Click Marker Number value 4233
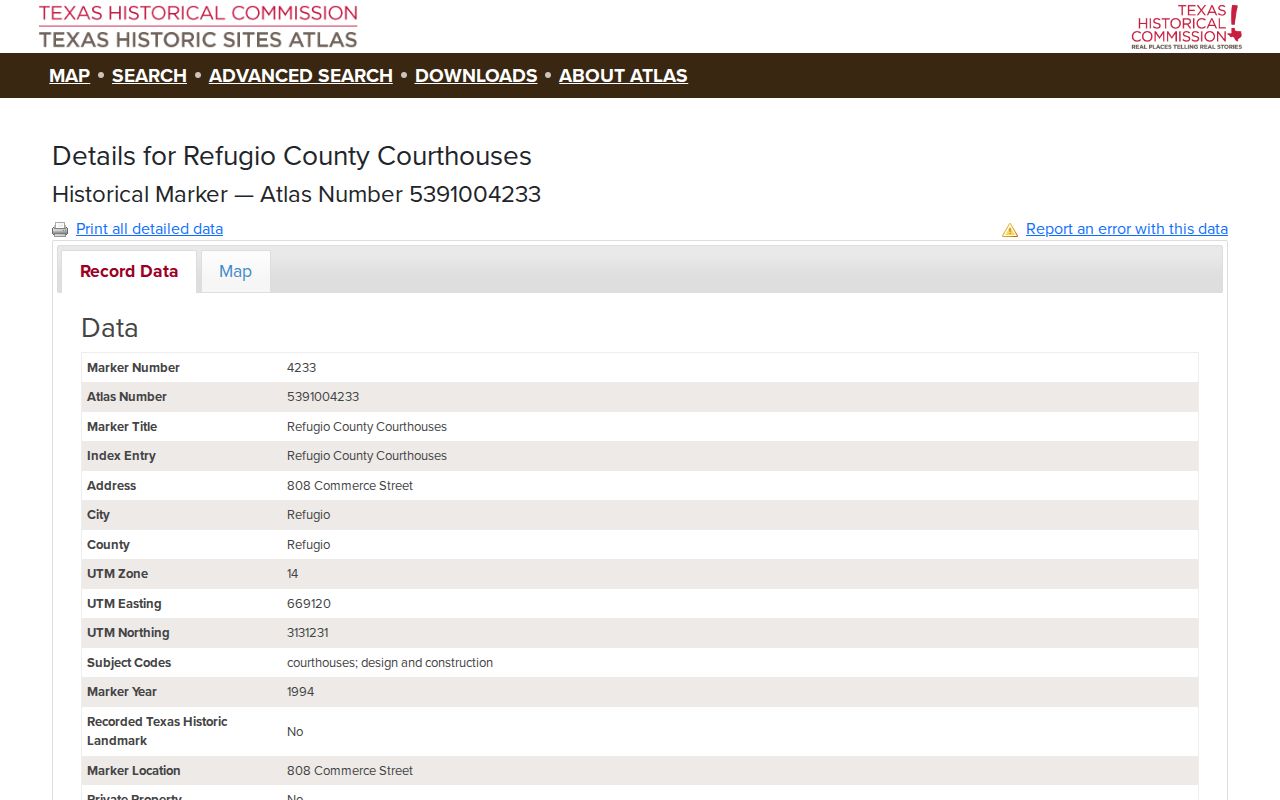The height and width of the screenshot is (800, 1280). coord(301,368)
